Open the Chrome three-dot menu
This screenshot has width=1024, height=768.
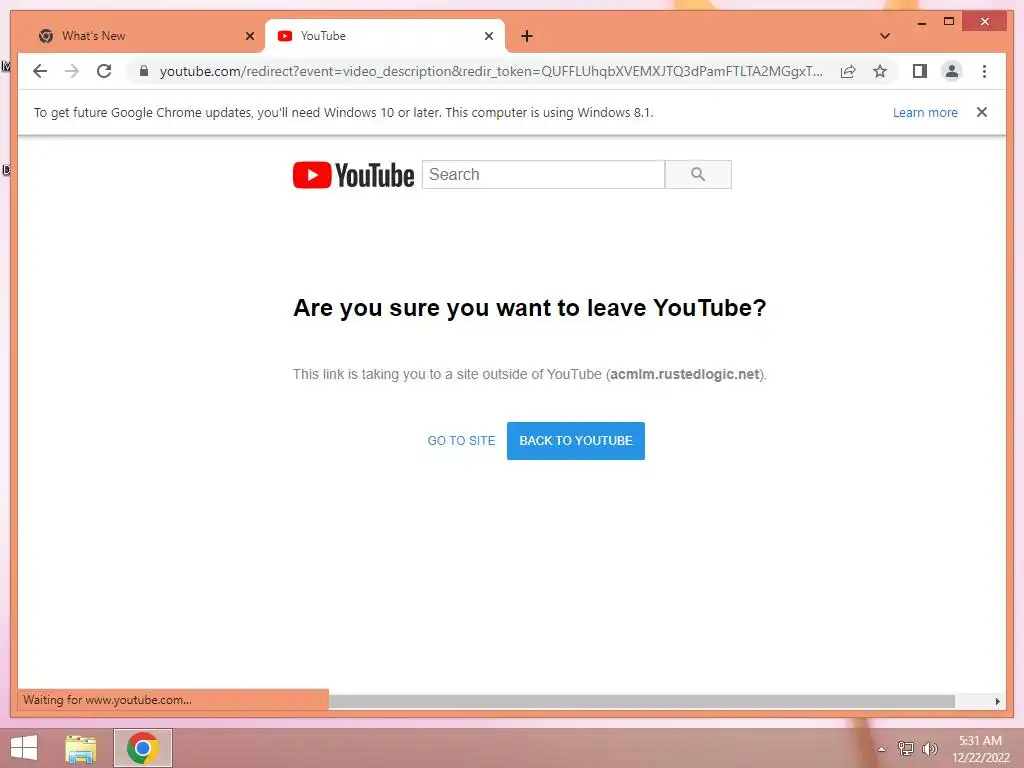pyautogui.click(x=984, y=71)
